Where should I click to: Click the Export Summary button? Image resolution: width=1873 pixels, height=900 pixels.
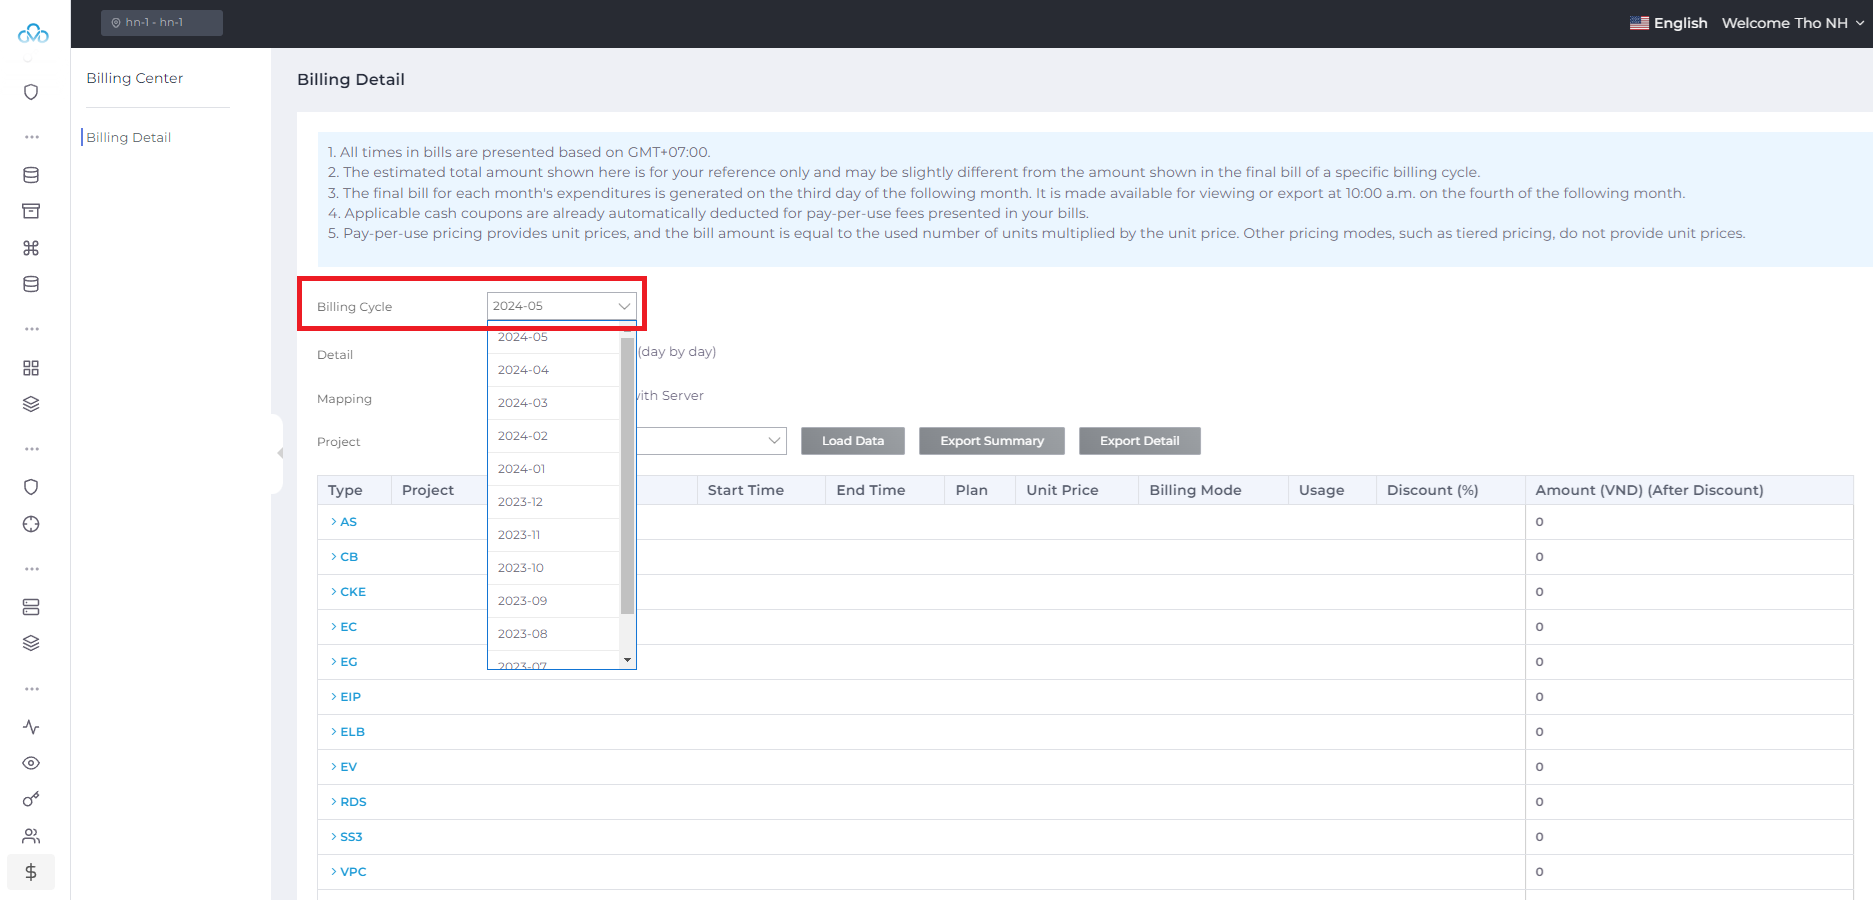point(991,440)
